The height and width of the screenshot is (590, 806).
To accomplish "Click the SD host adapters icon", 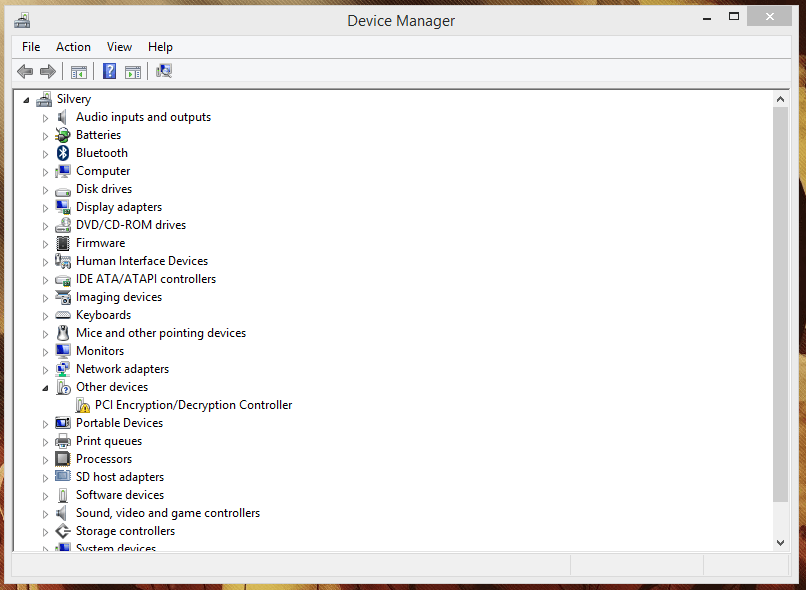I will [x=63, y=476].
